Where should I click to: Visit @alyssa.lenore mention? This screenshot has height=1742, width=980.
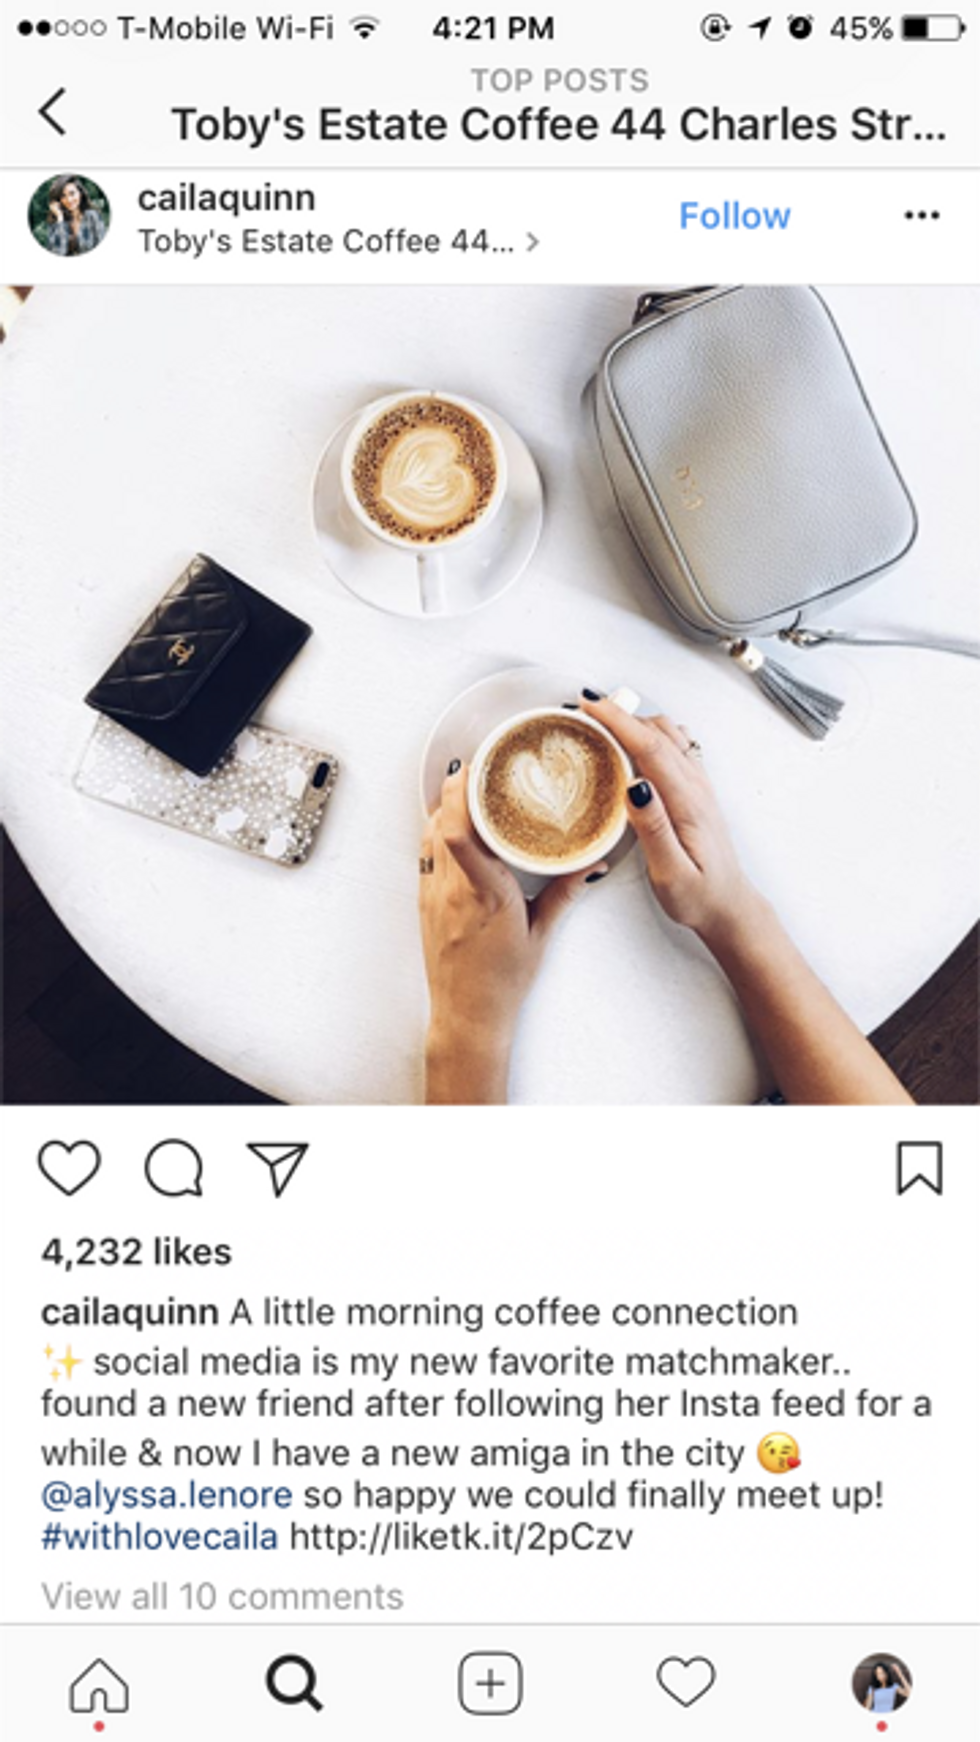pos(166,1495)
